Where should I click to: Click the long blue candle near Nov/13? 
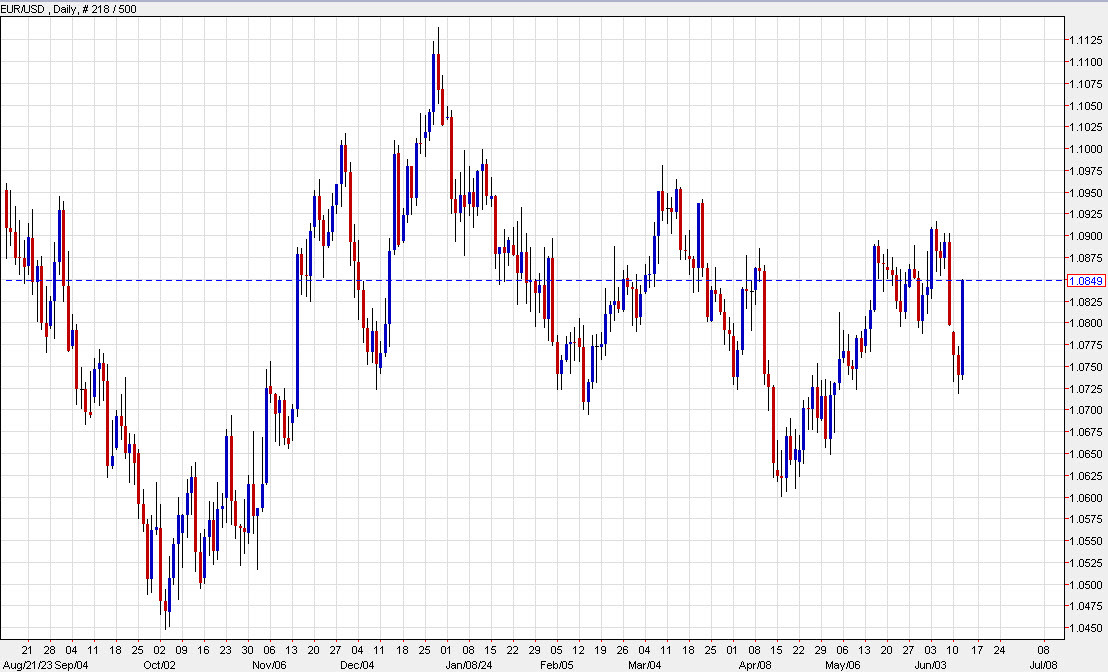click(297, 330)
